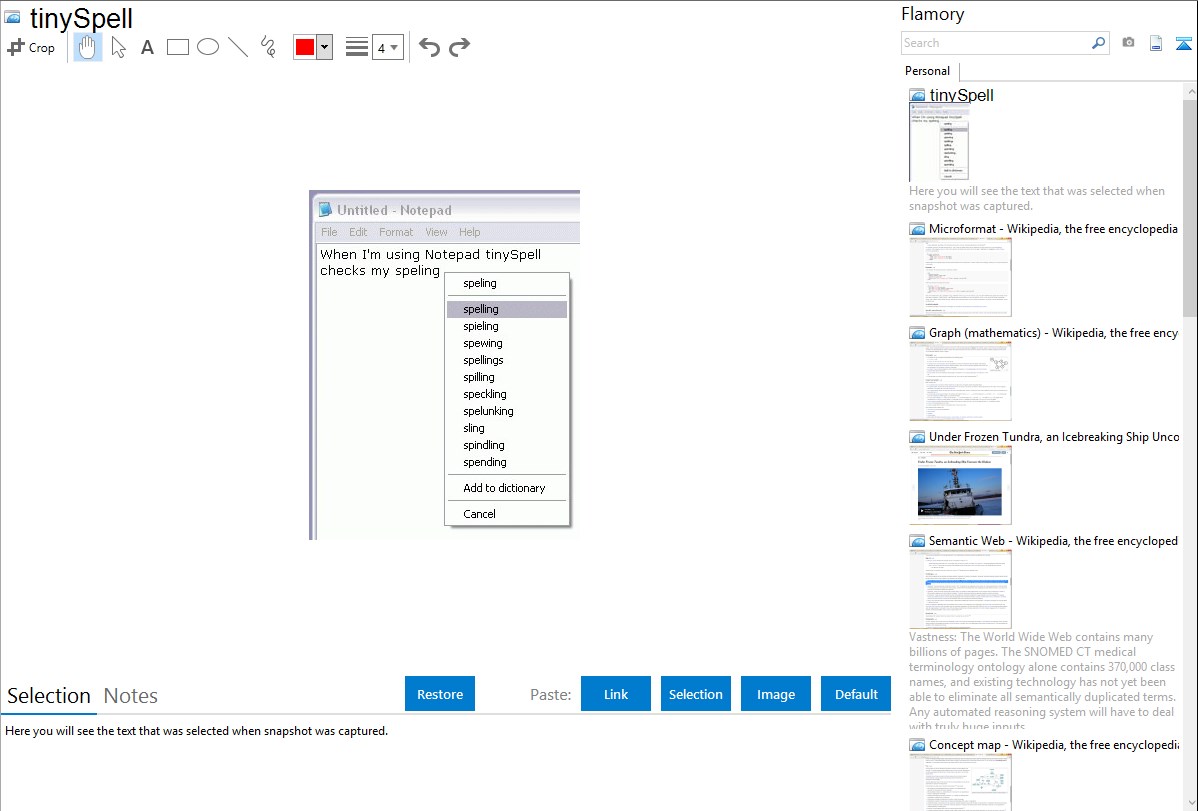This screenshot has height=811, width=1198.
Task: Open the annotation color dropdown arrow
Action: 325,47
